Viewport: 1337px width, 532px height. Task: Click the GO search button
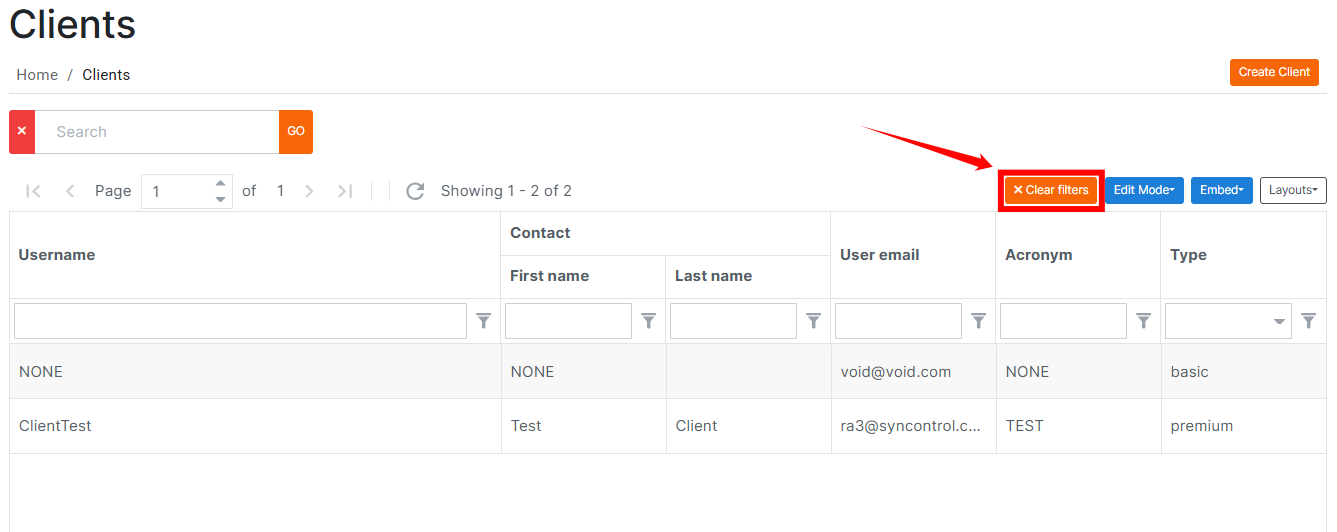[296, 132]
